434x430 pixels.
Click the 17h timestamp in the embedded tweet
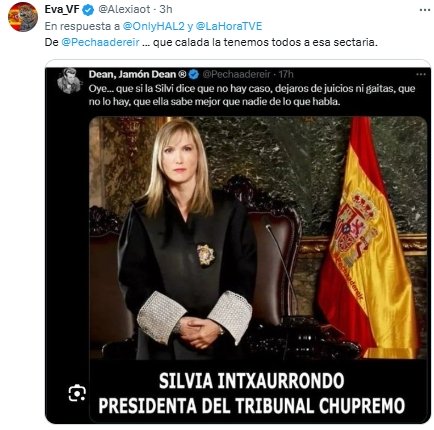286,74
